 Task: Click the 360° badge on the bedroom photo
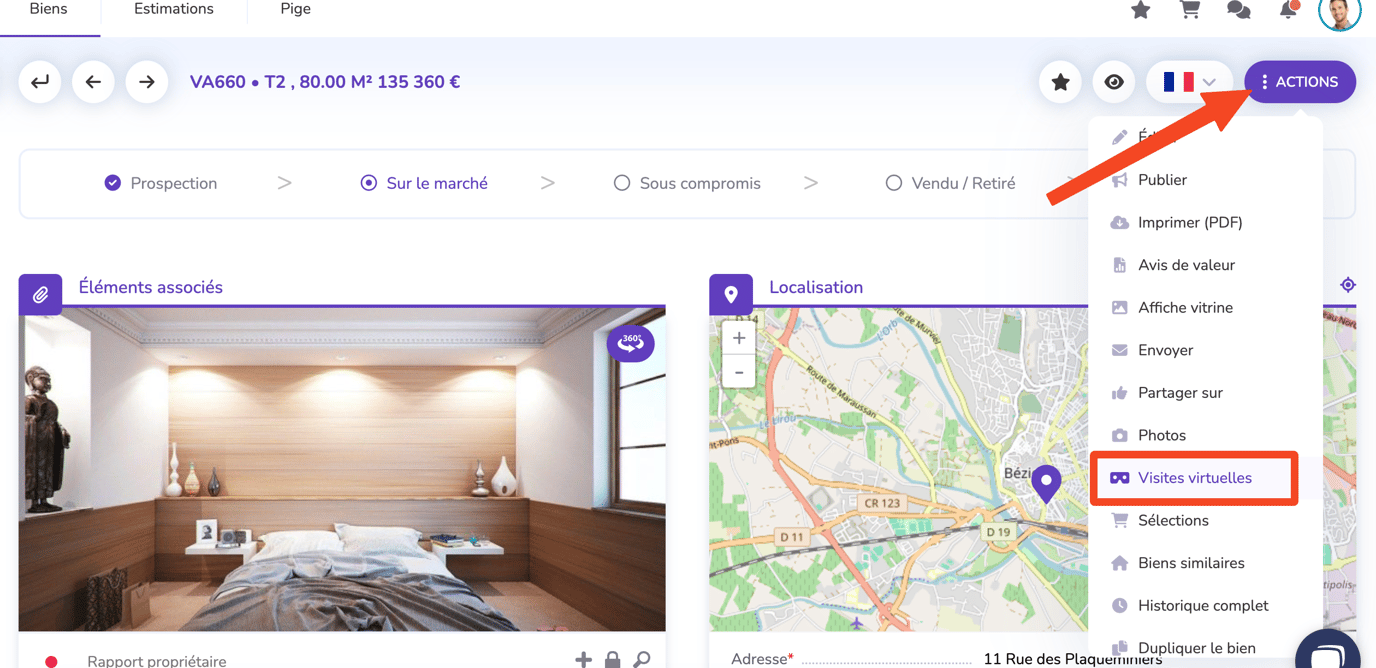point(630,343)
